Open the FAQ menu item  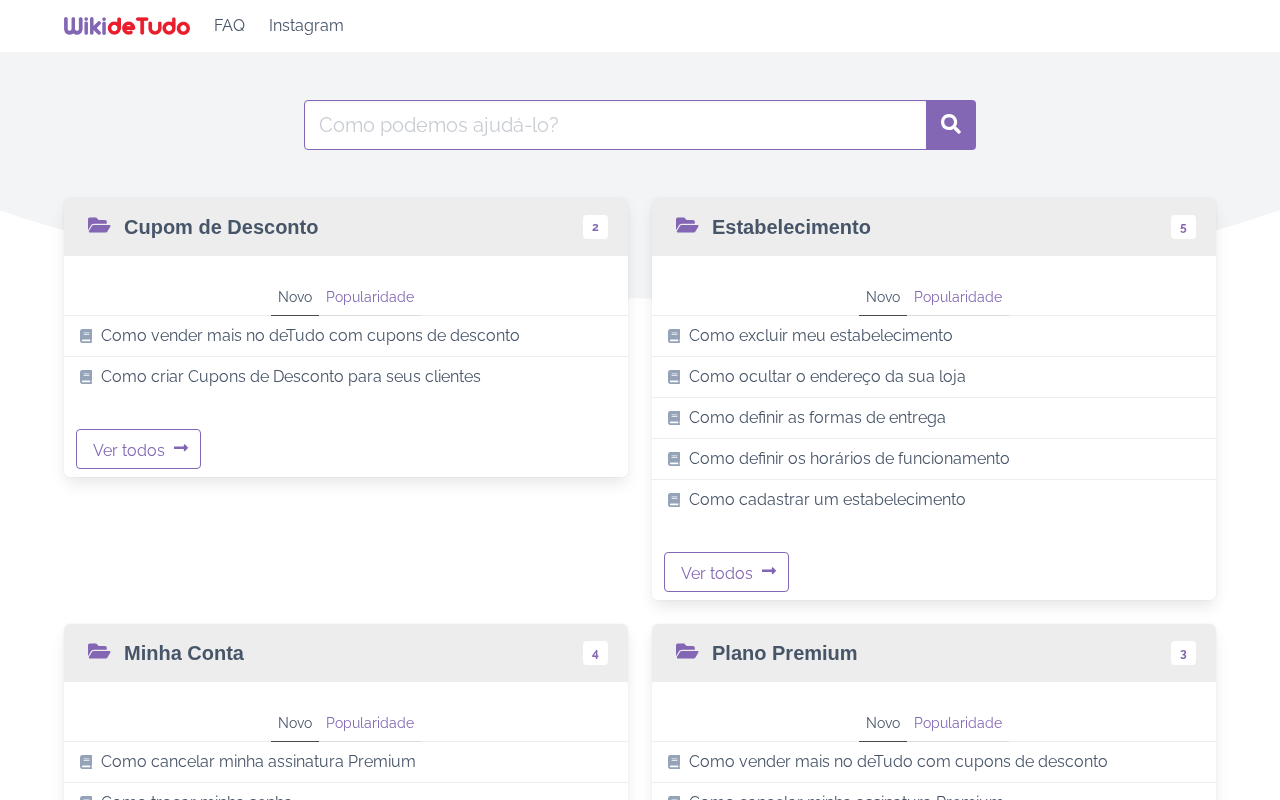pos(229,26)
